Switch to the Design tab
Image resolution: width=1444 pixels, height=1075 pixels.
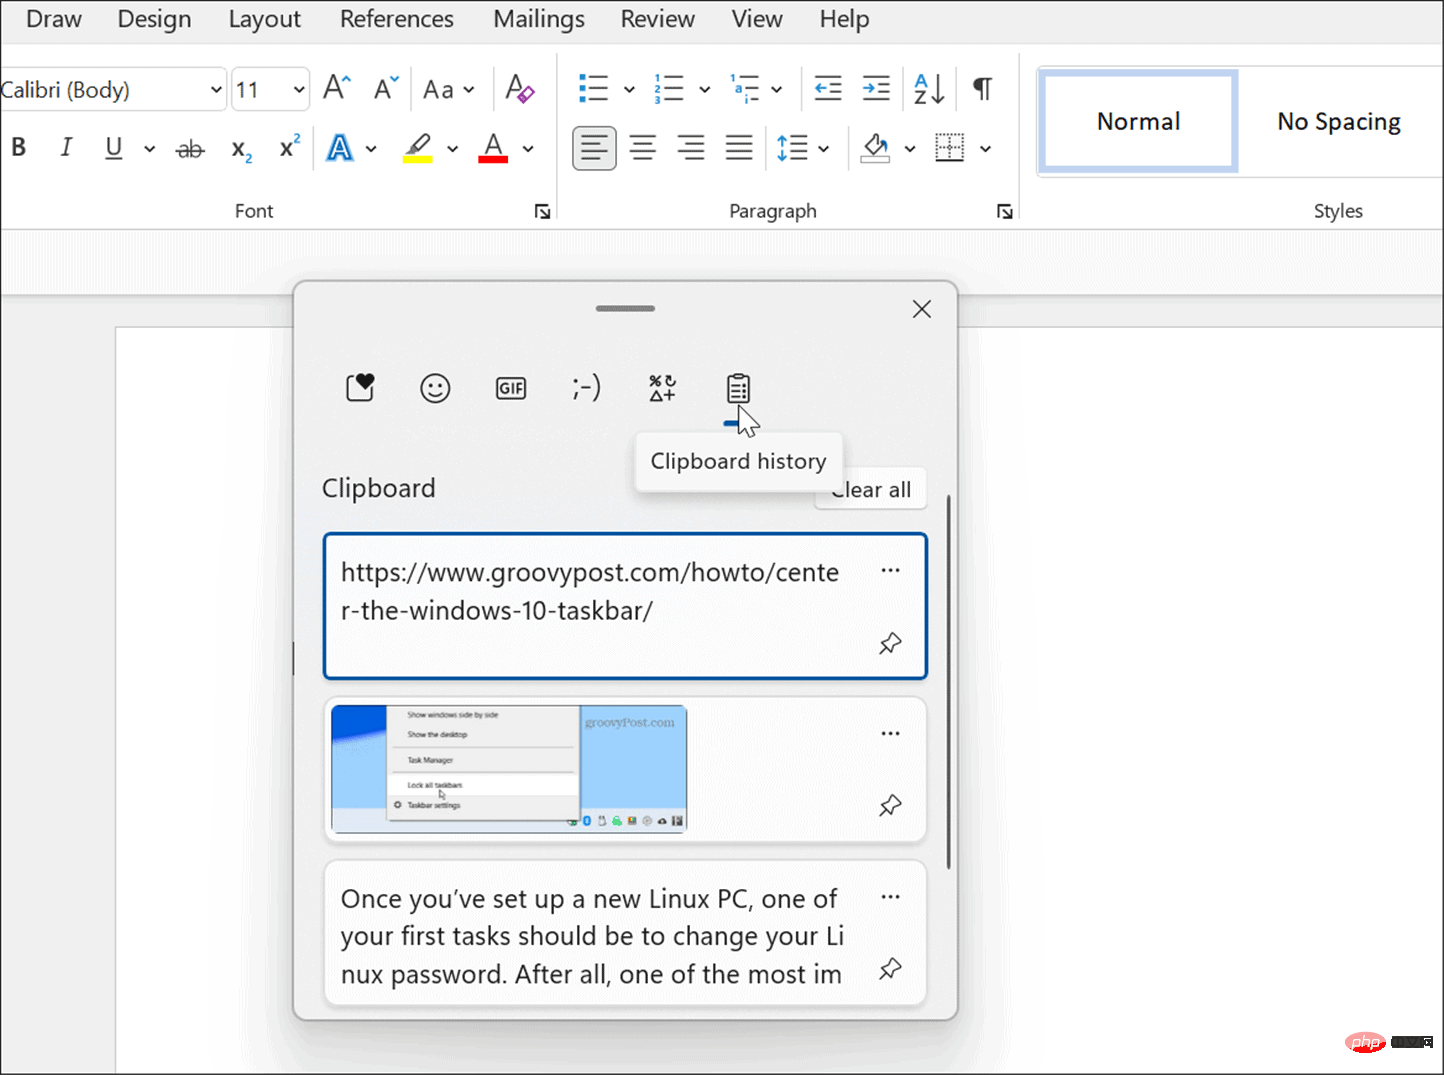[154, 19]
